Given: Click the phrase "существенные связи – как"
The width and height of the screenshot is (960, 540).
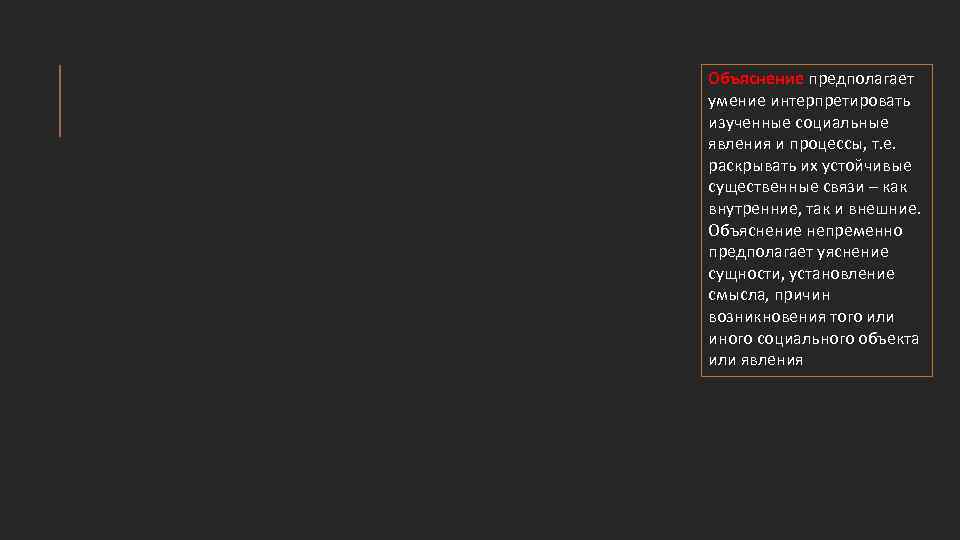Looking at the screenshot, I should pyautogui.click(x=807, y=187).
